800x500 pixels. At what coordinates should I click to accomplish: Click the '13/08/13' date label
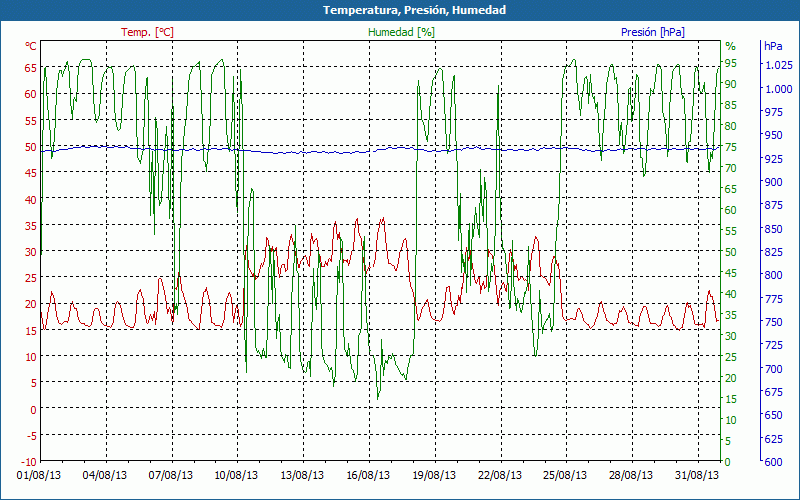[x=302, y=476]
